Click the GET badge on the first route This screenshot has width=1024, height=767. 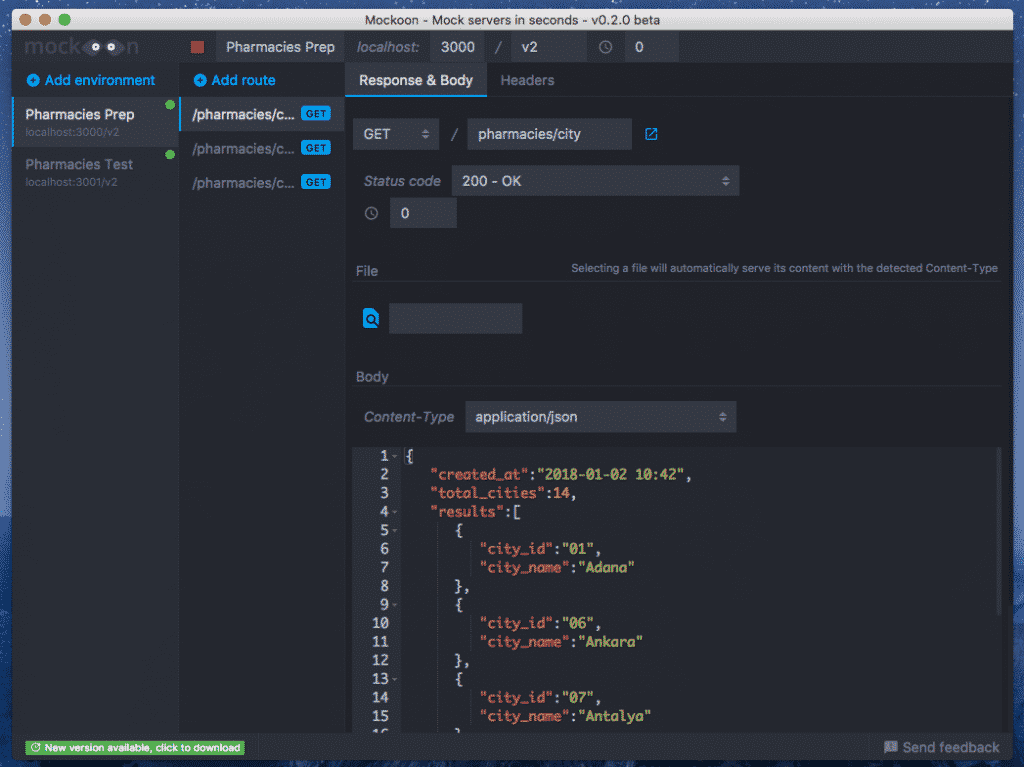tap(316, 114)
